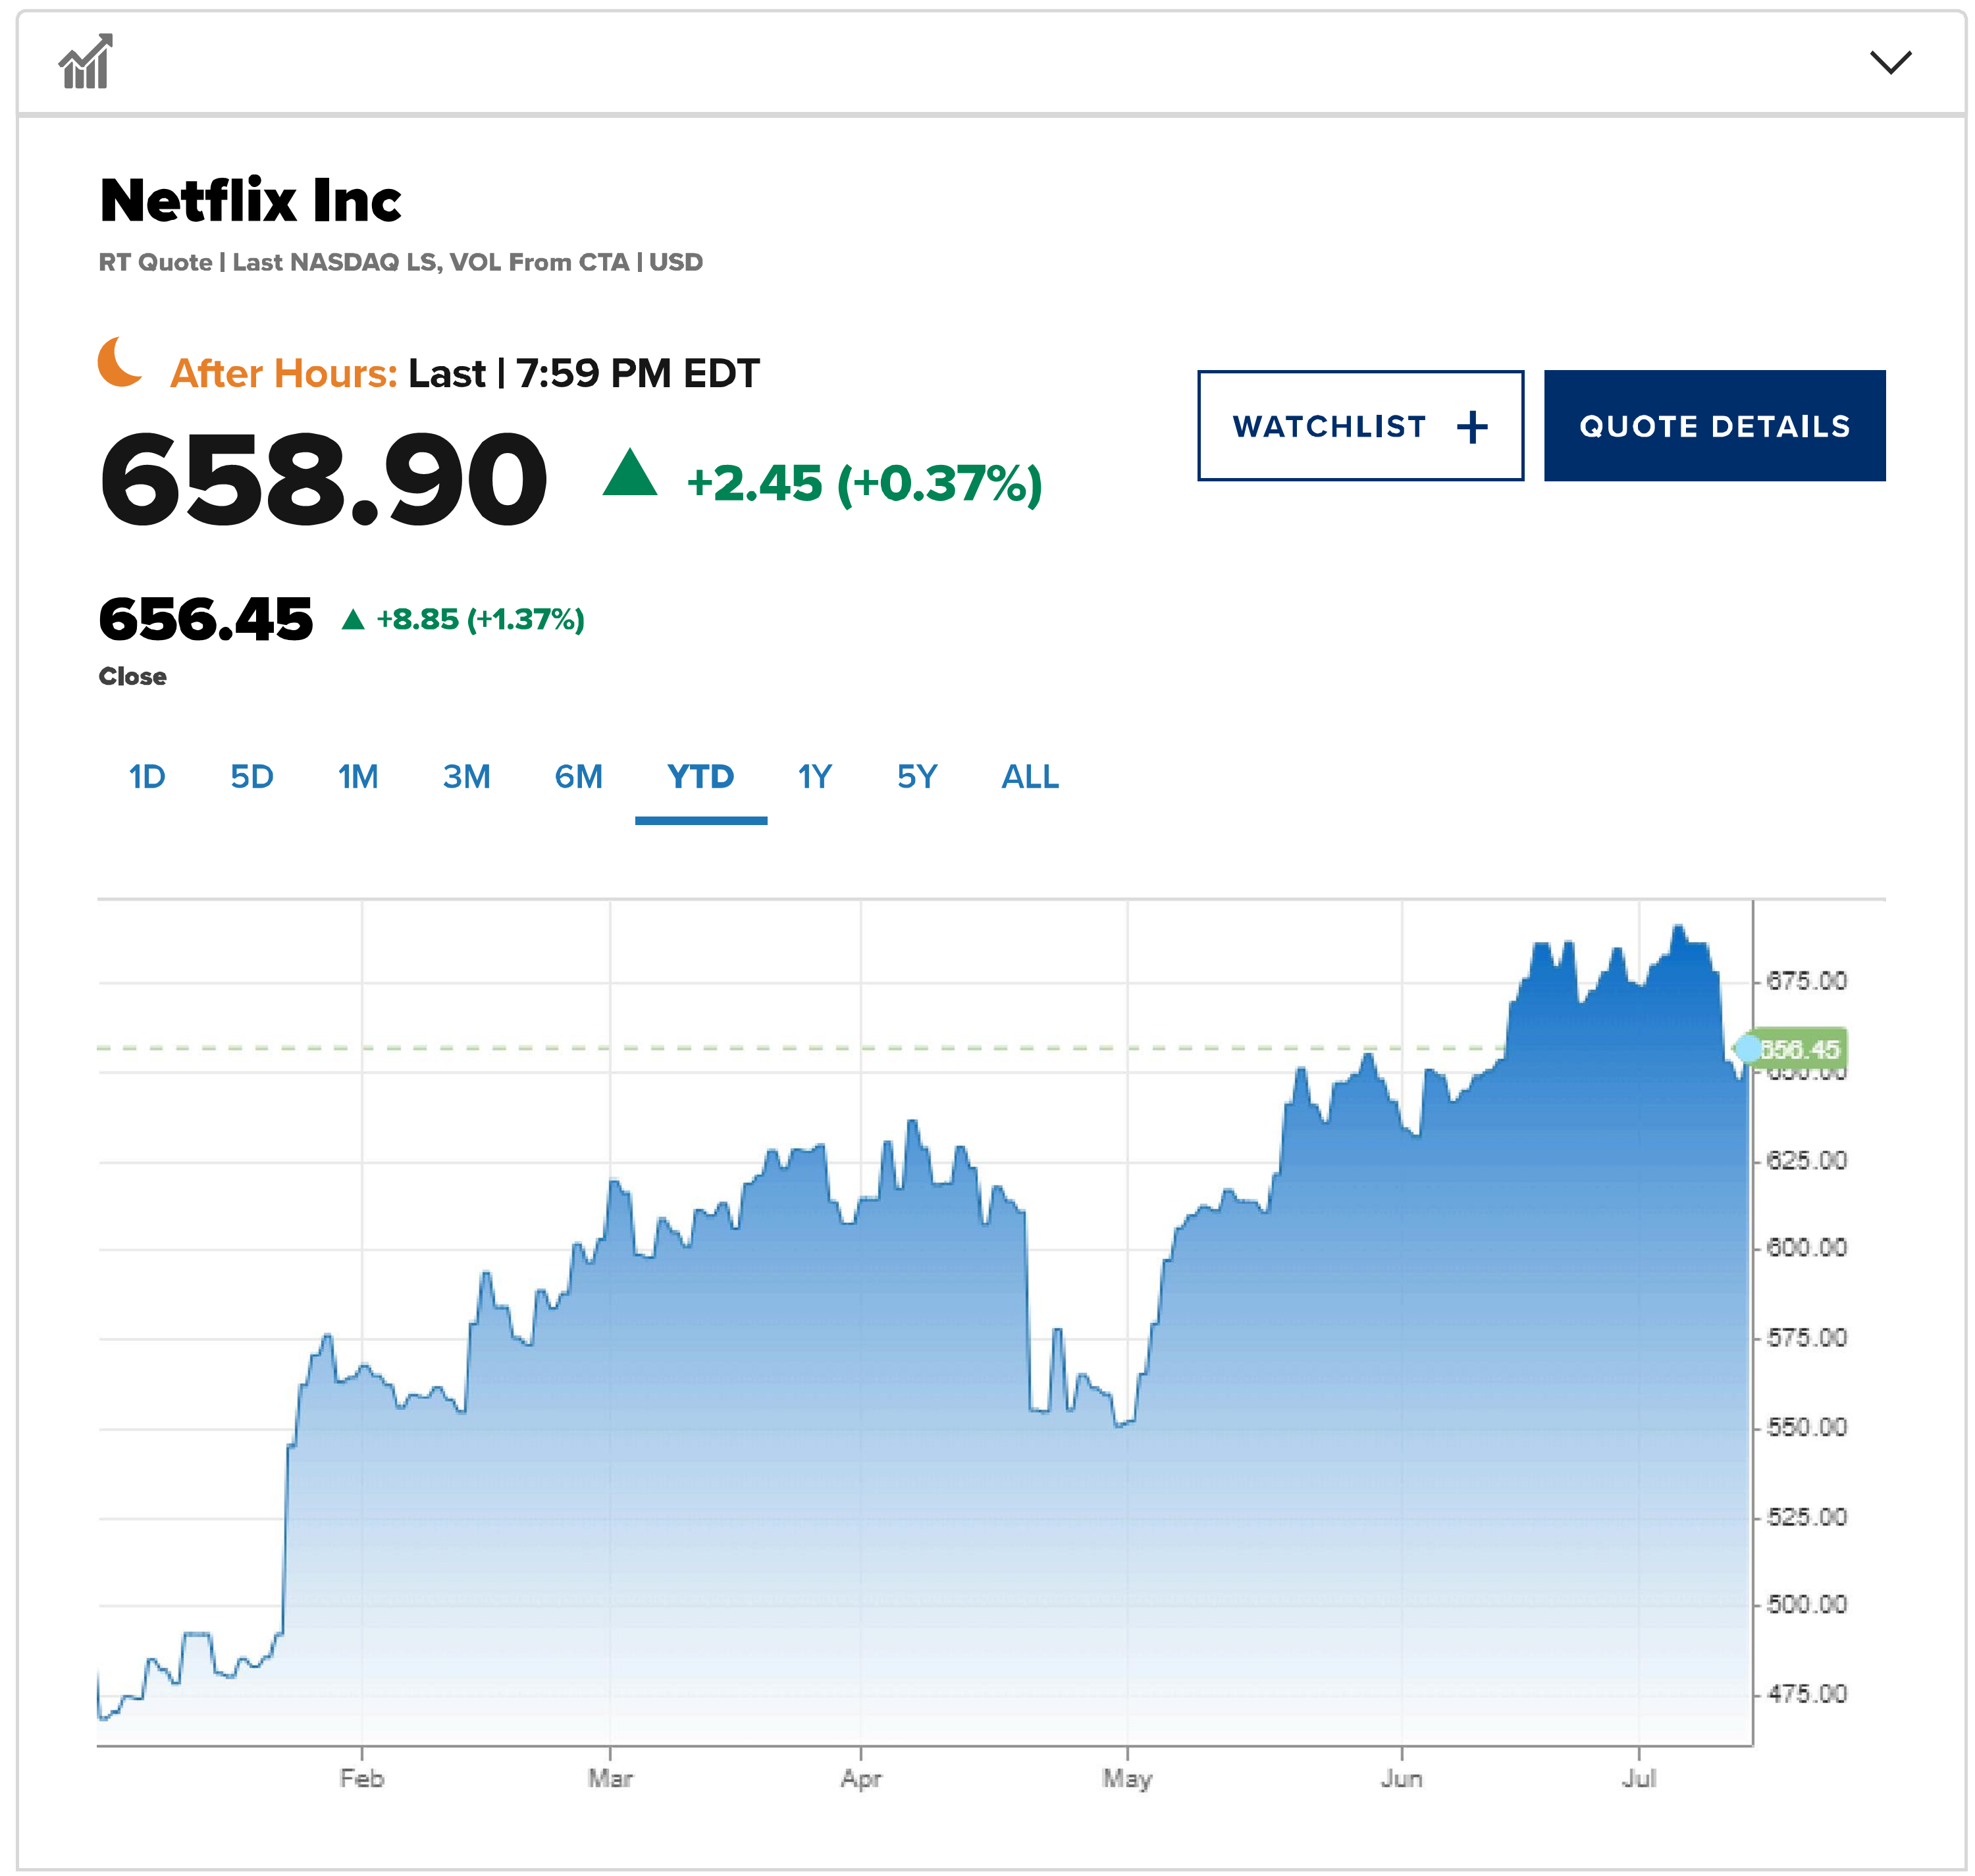This screenshot has width=1975, height=1876.
Task: Switch to 3M time range
Action: pyautogui.click(x=466, y=777)
